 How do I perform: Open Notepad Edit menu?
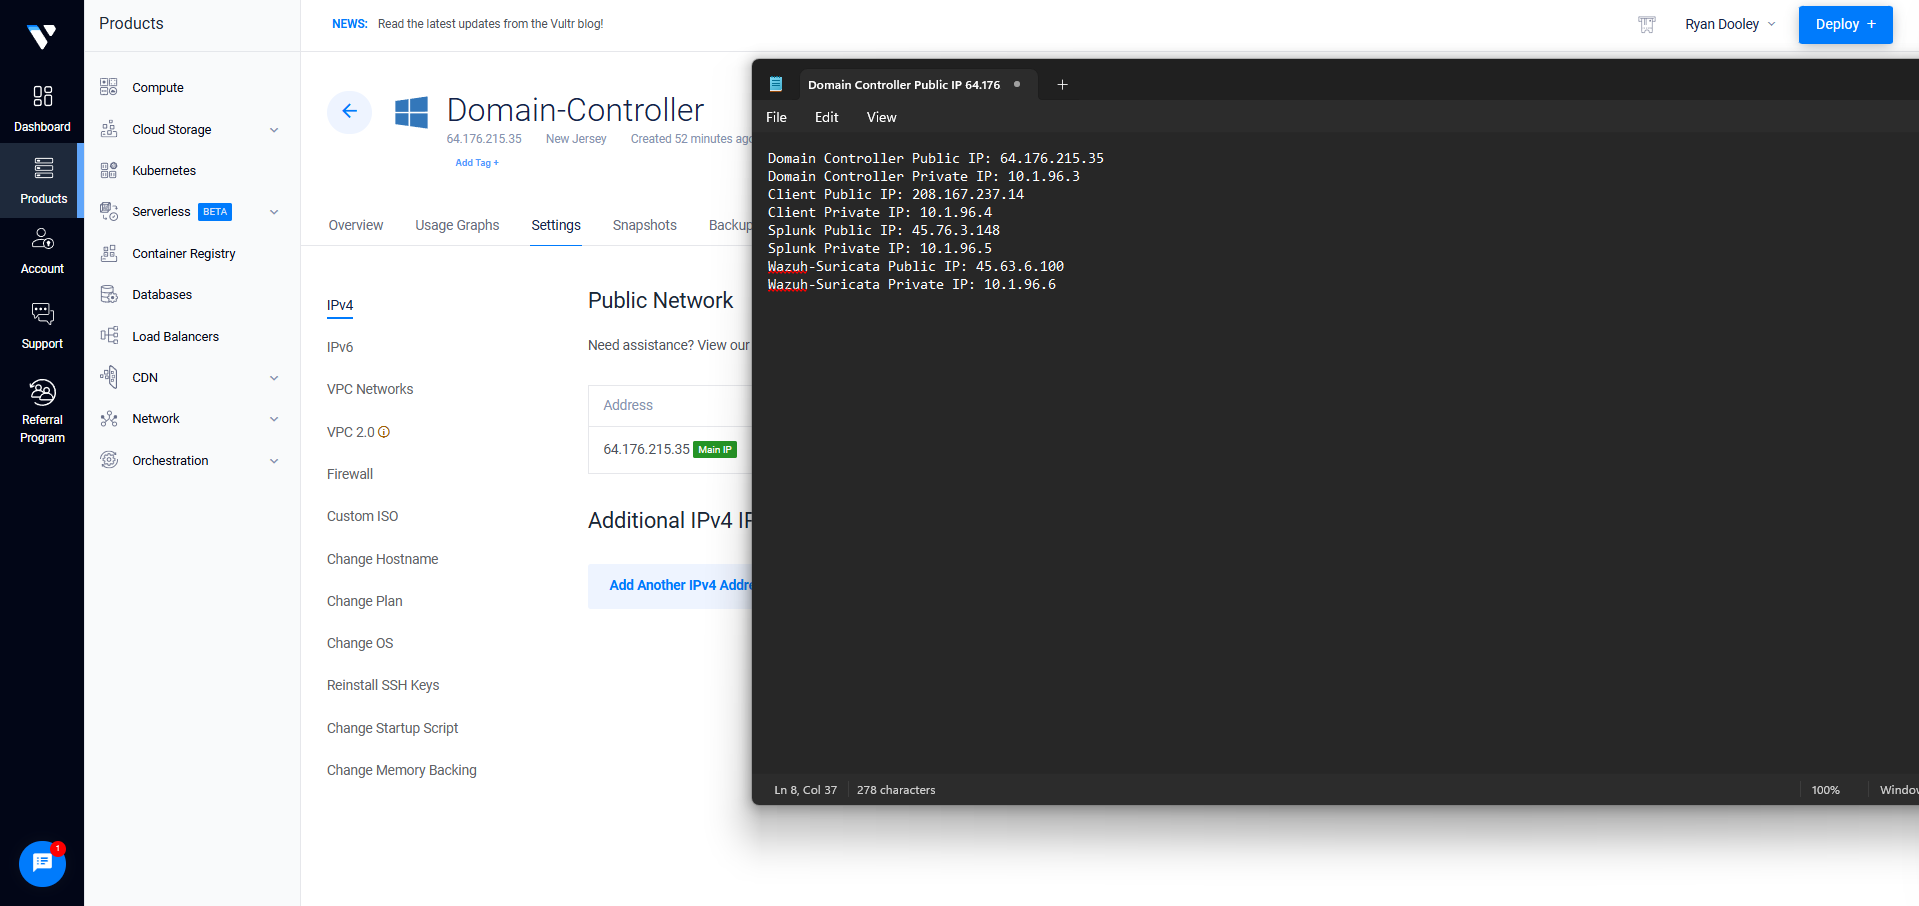coord(826,117)
